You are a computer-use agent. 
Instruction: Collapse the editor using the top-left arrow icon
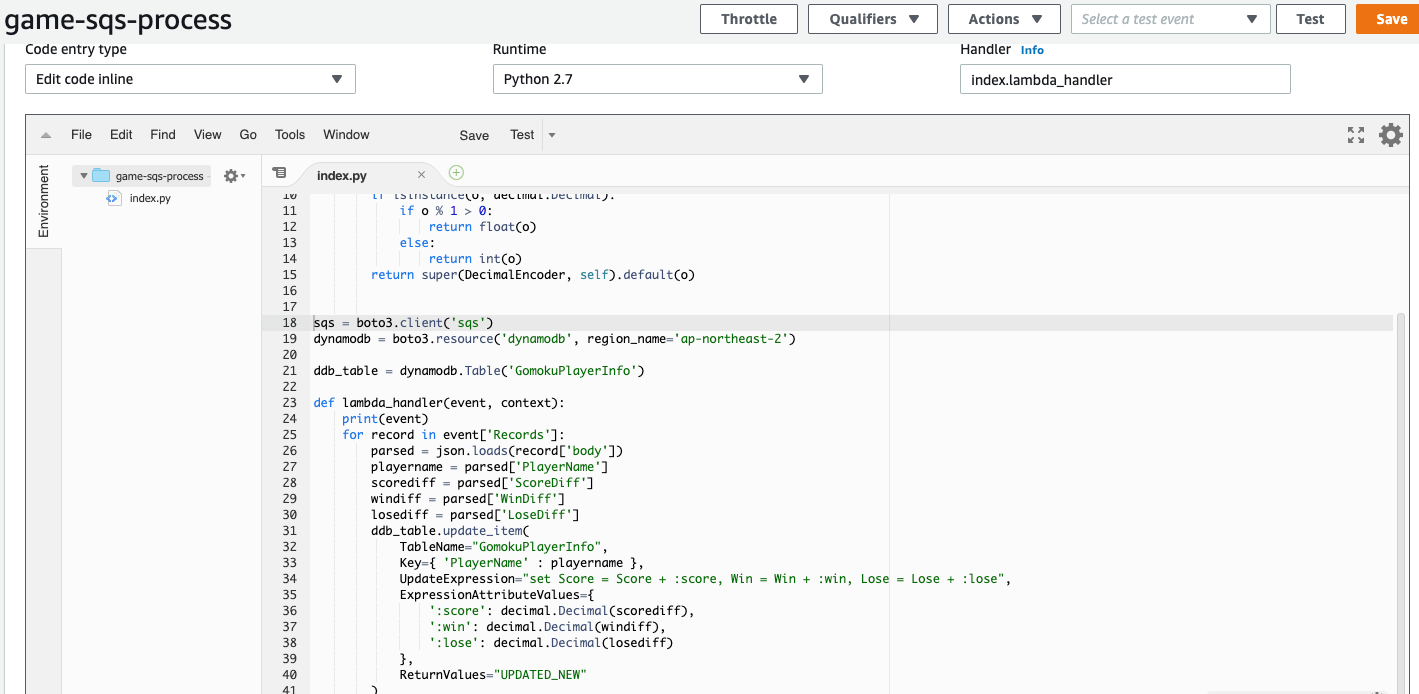44,134
